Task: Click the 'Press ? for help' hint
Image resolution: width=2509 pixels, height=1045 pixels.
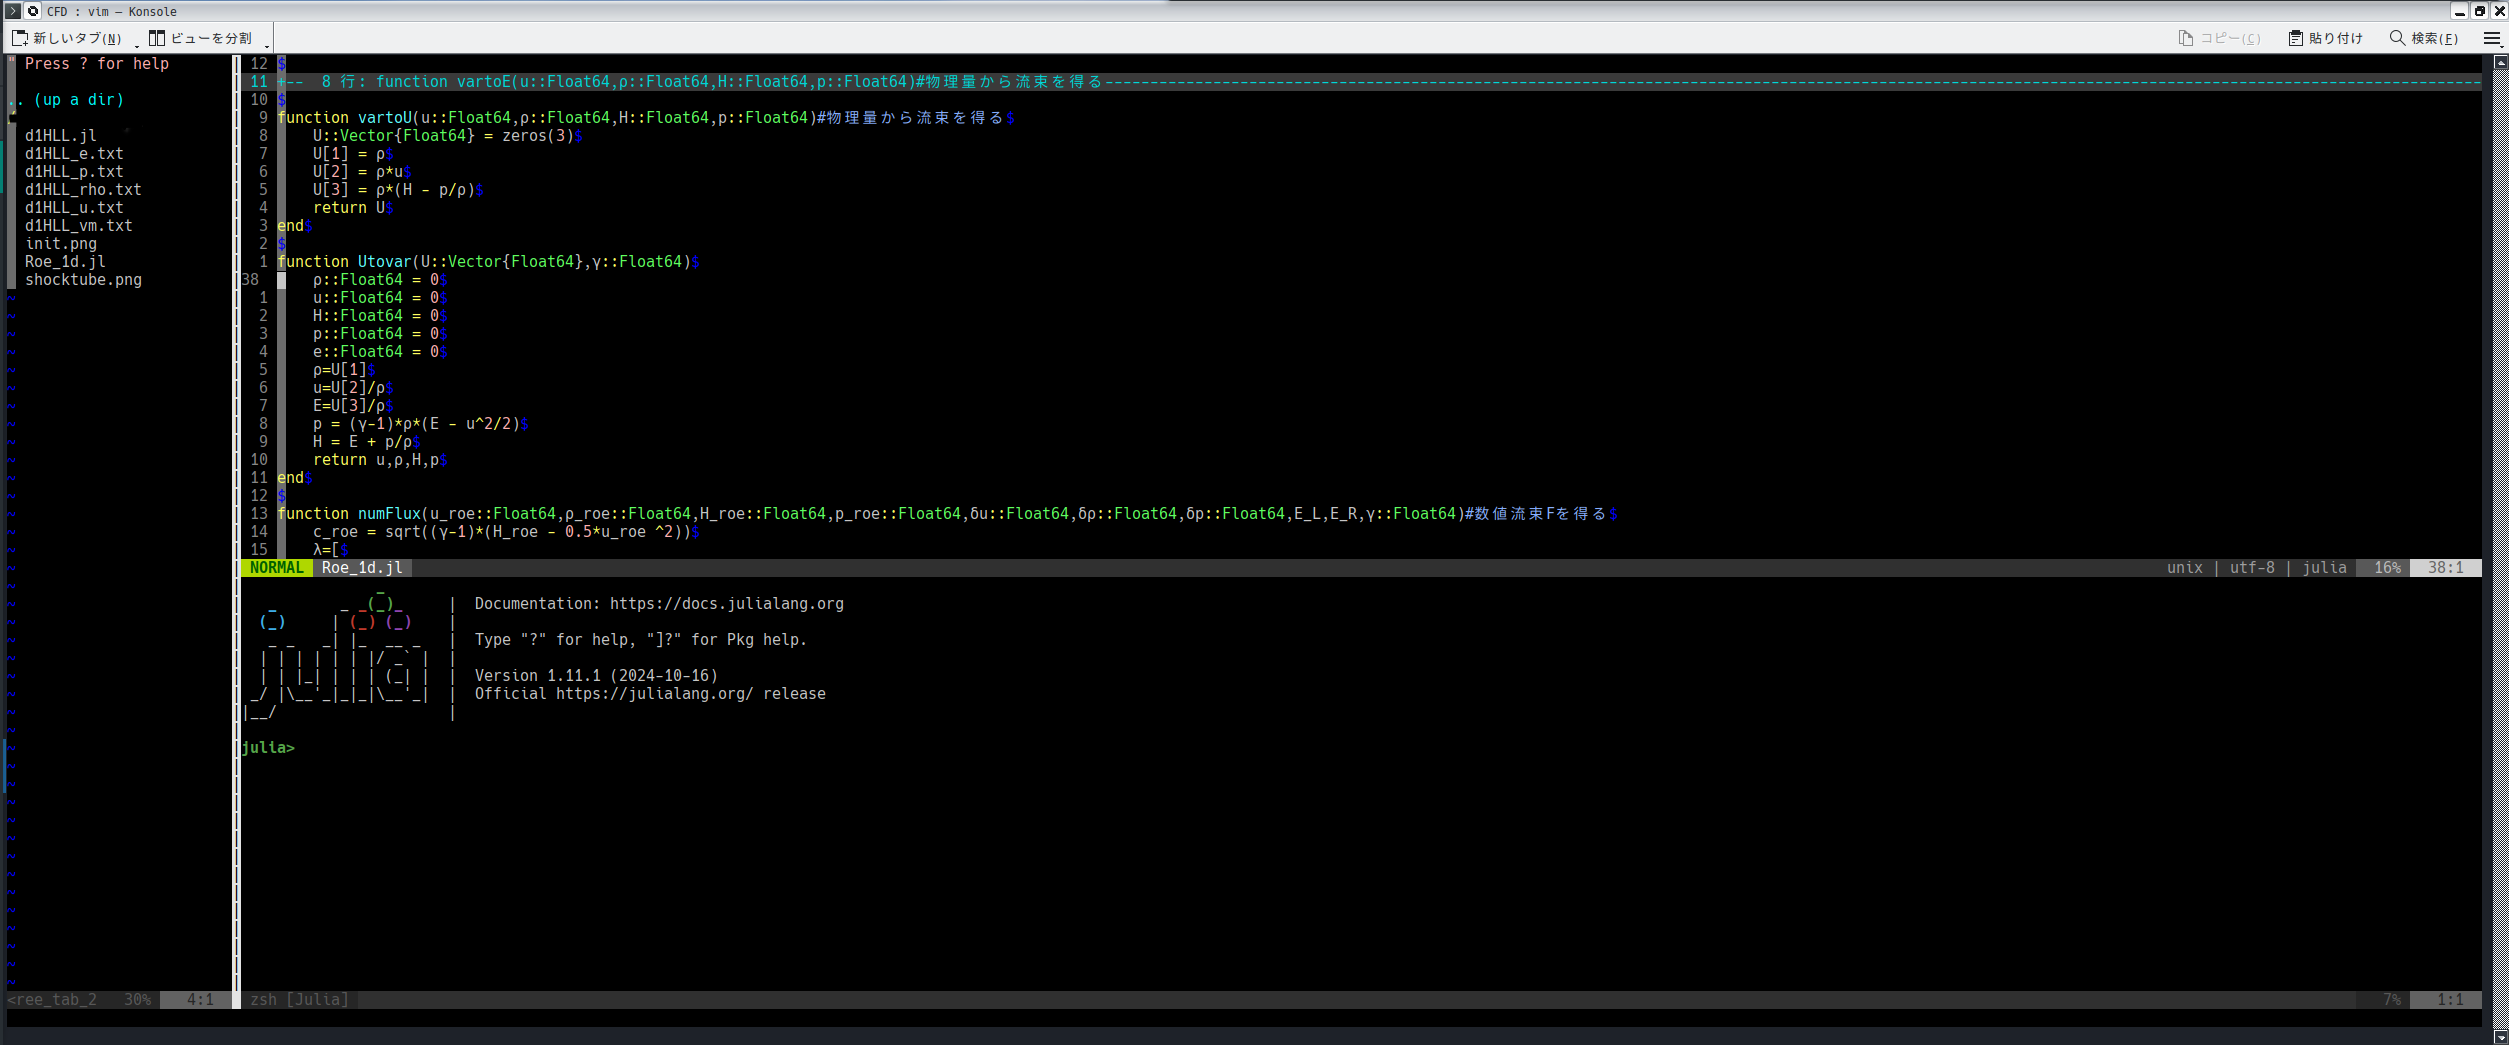Action: coord(97,64)
